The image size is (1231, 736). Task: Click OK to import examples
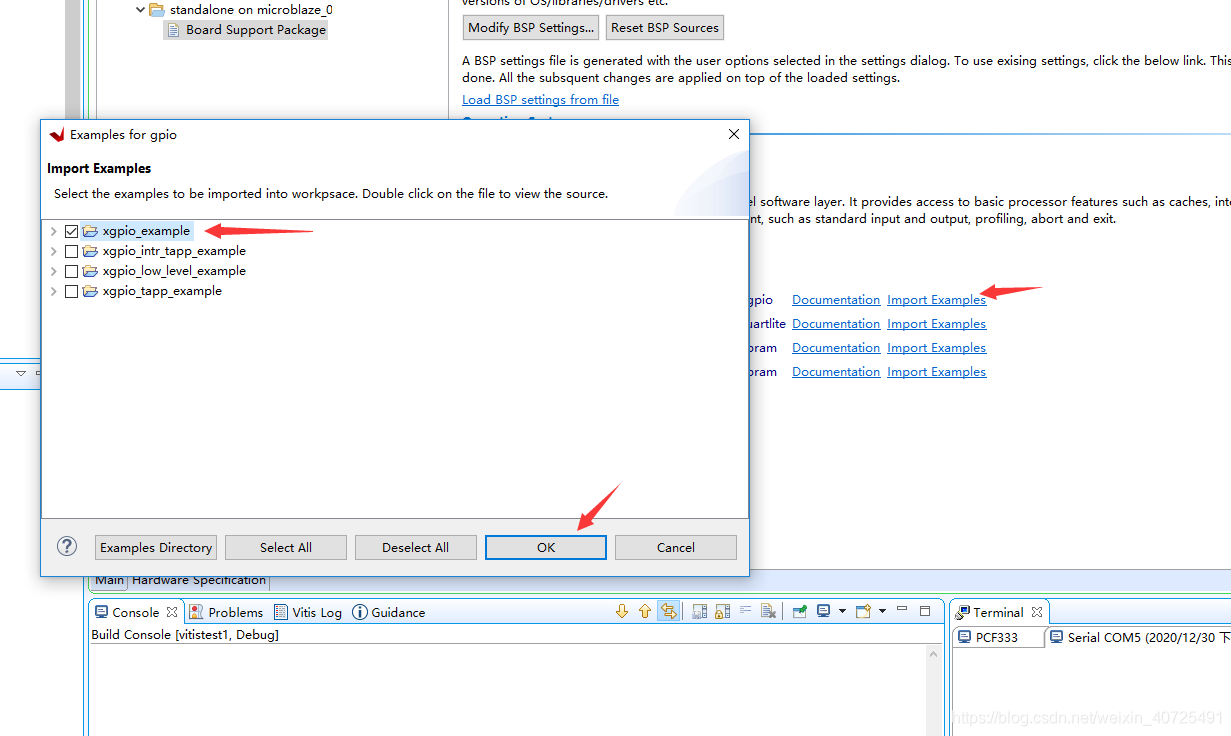[x=546, y=547]
